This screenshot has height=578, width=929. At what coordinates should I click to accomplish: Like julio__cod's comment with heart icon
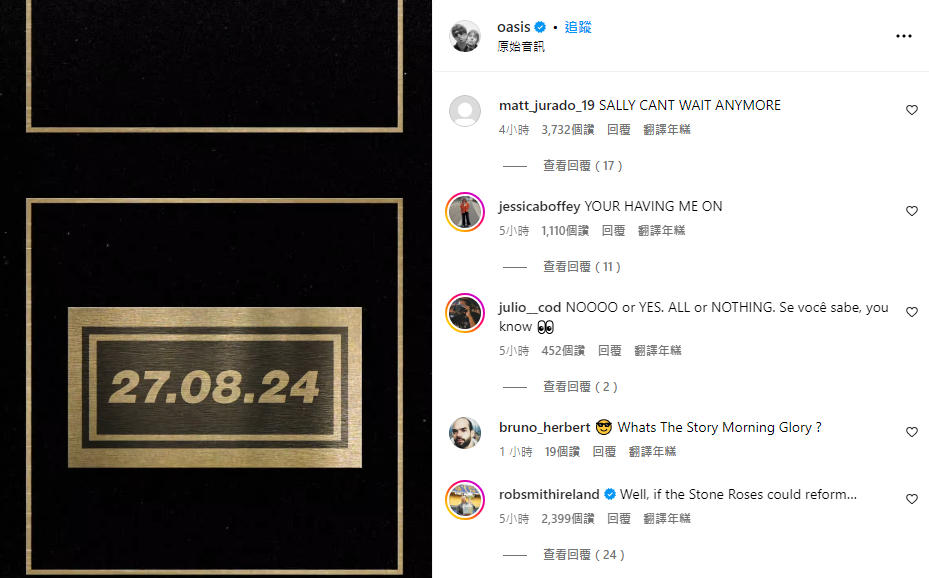point(912,312)
